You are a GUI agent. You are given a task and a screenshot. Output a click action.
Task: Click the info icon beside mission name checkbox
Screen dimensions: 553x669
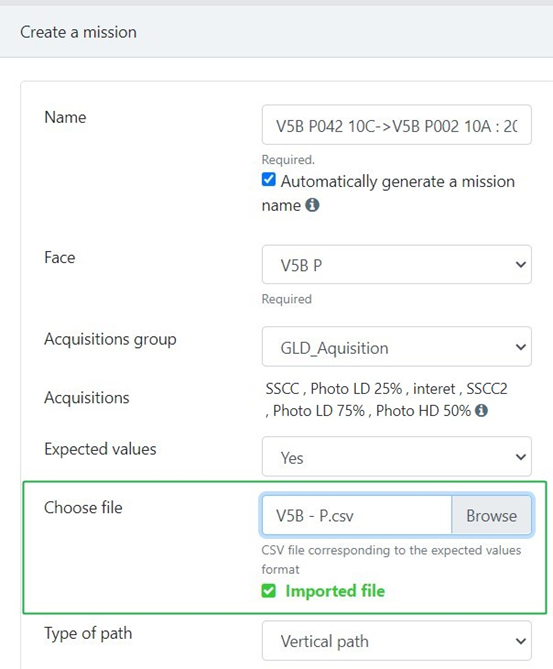[312, 205]
